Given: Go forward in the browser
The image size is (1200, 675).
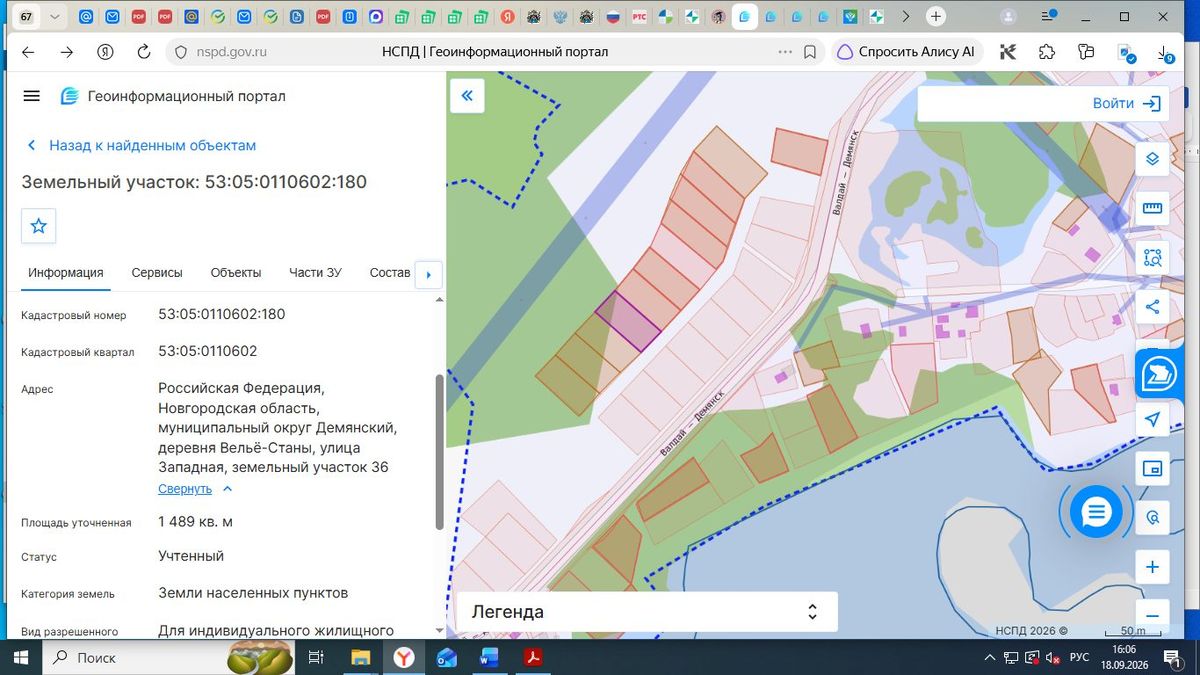Looking at the screenshot, I should (x=66, y=52).
